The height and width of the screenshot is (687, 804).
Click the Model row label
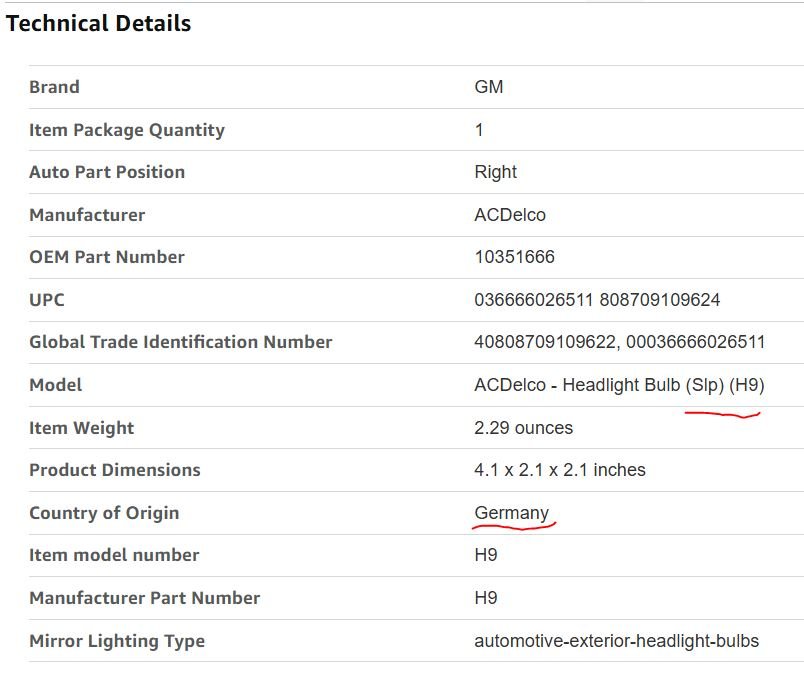[55, 385]
